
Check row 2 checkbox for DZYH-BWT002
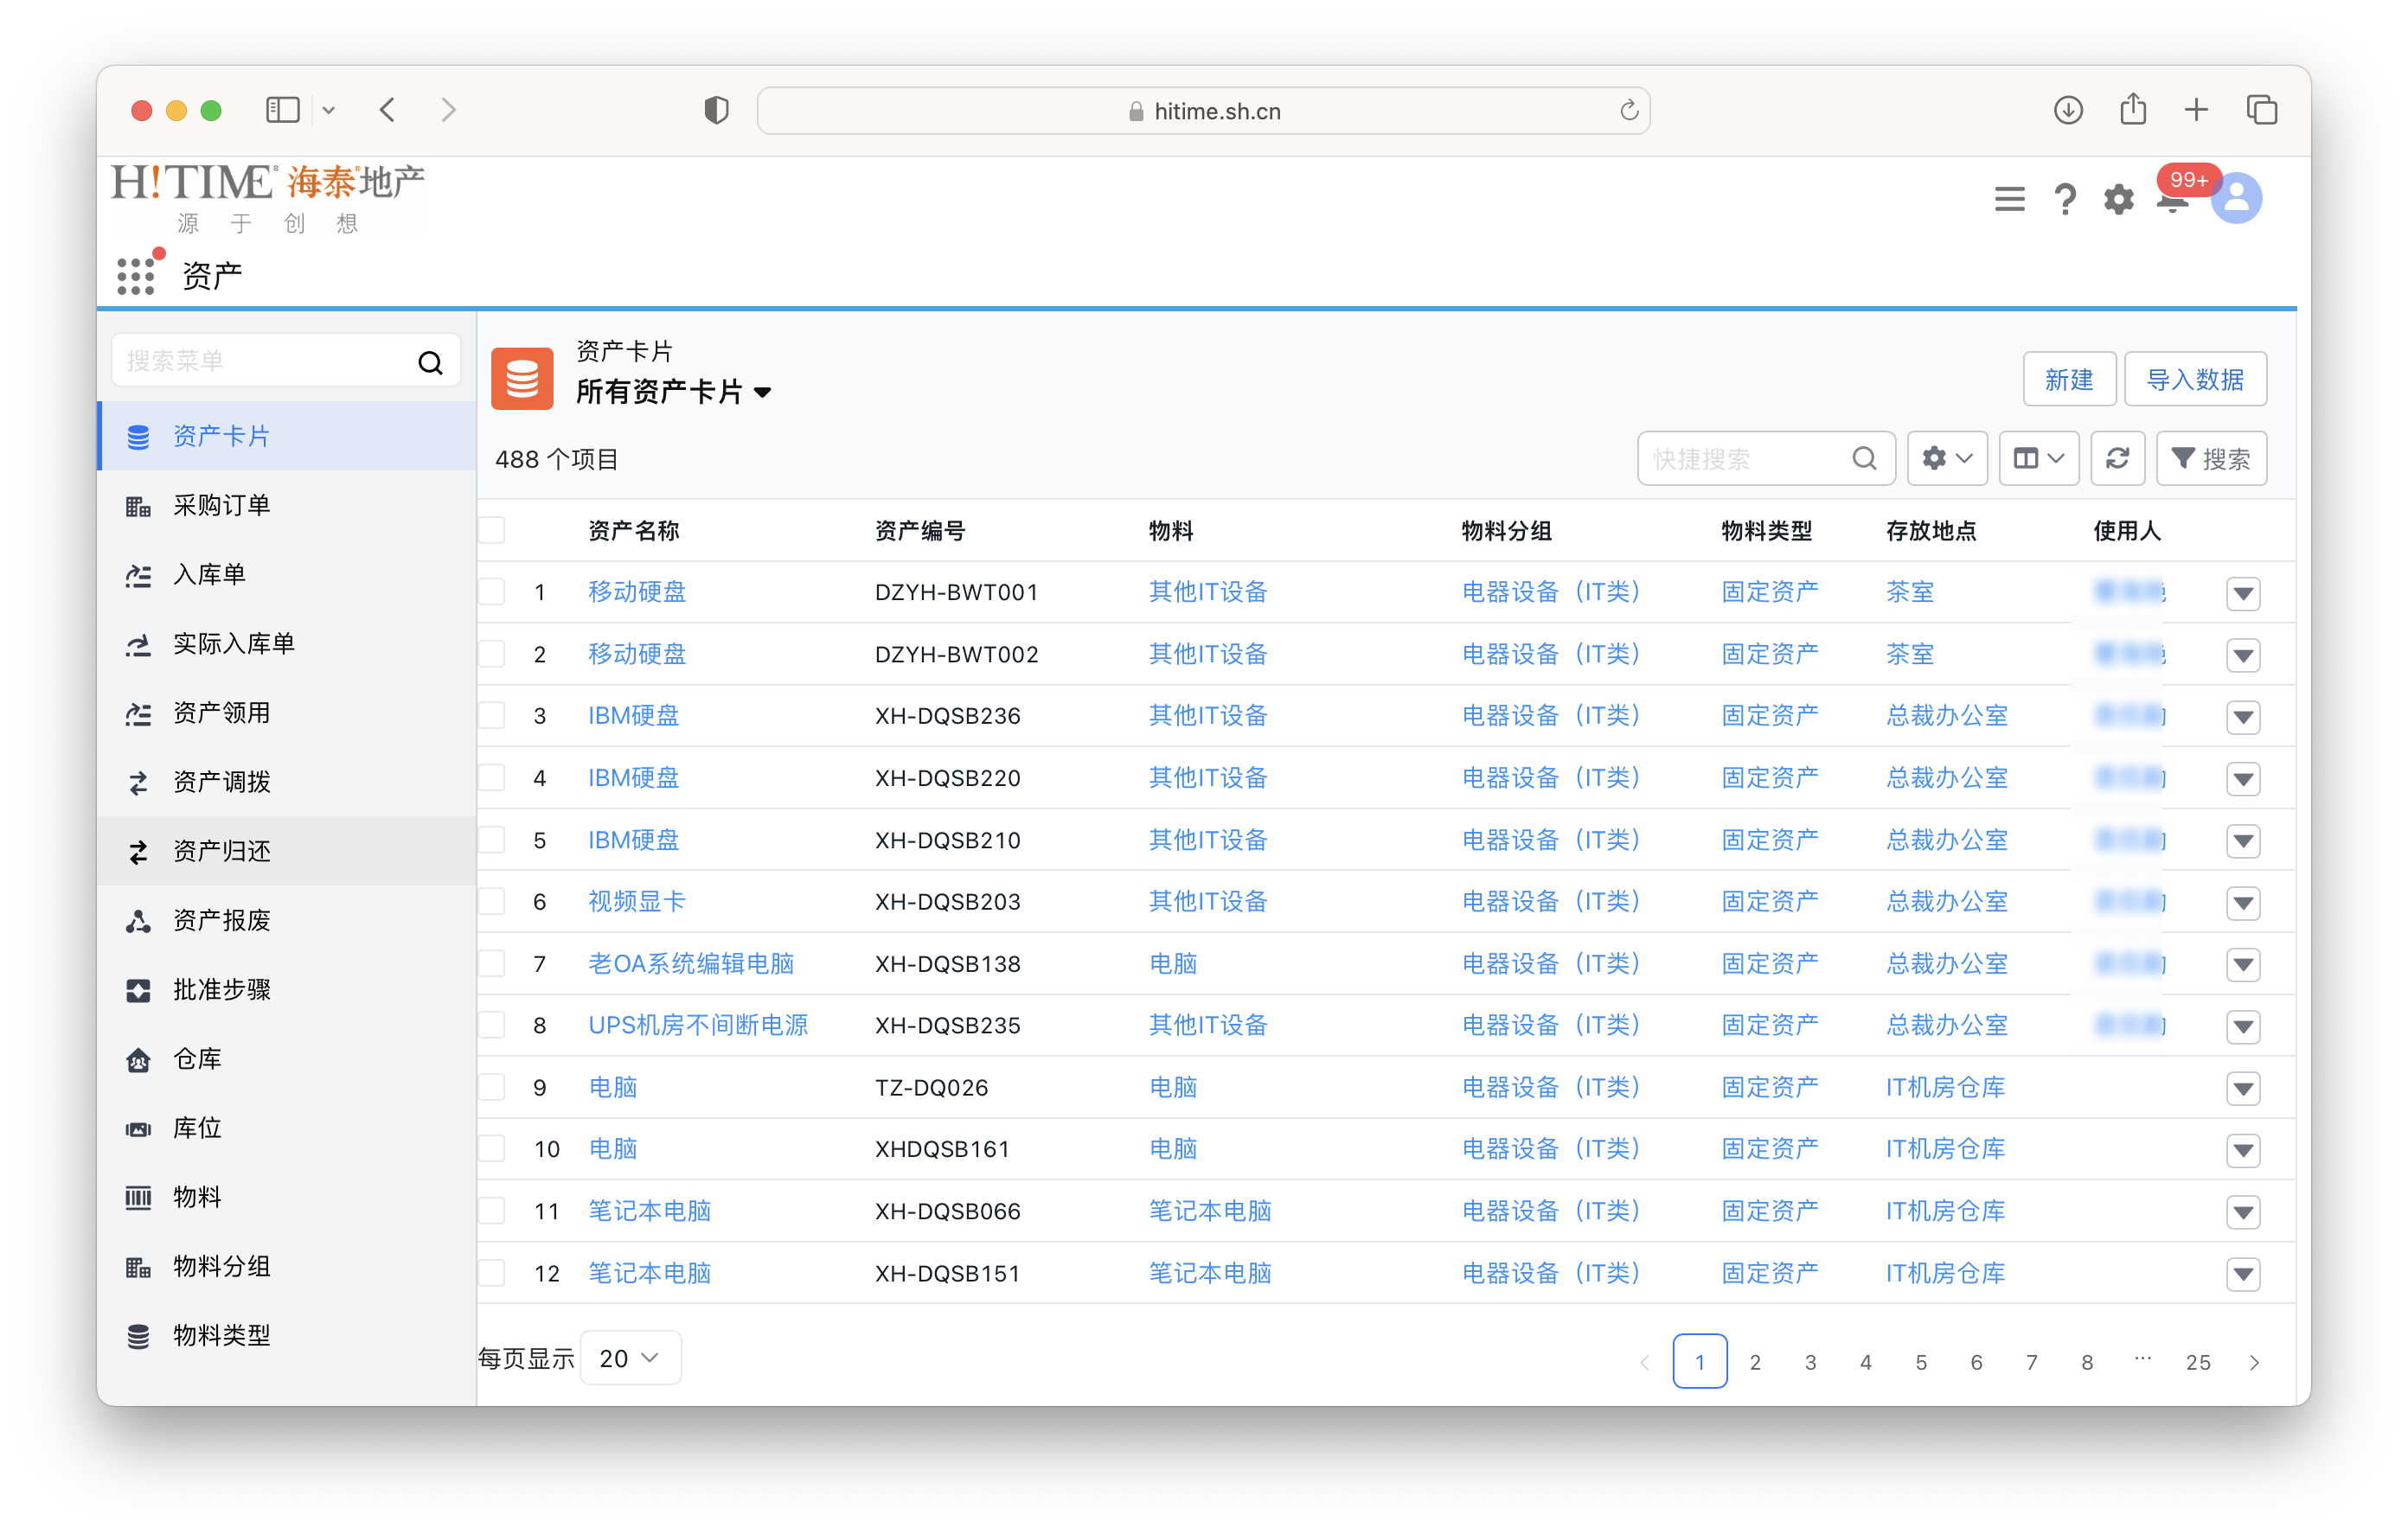point(491,654)
